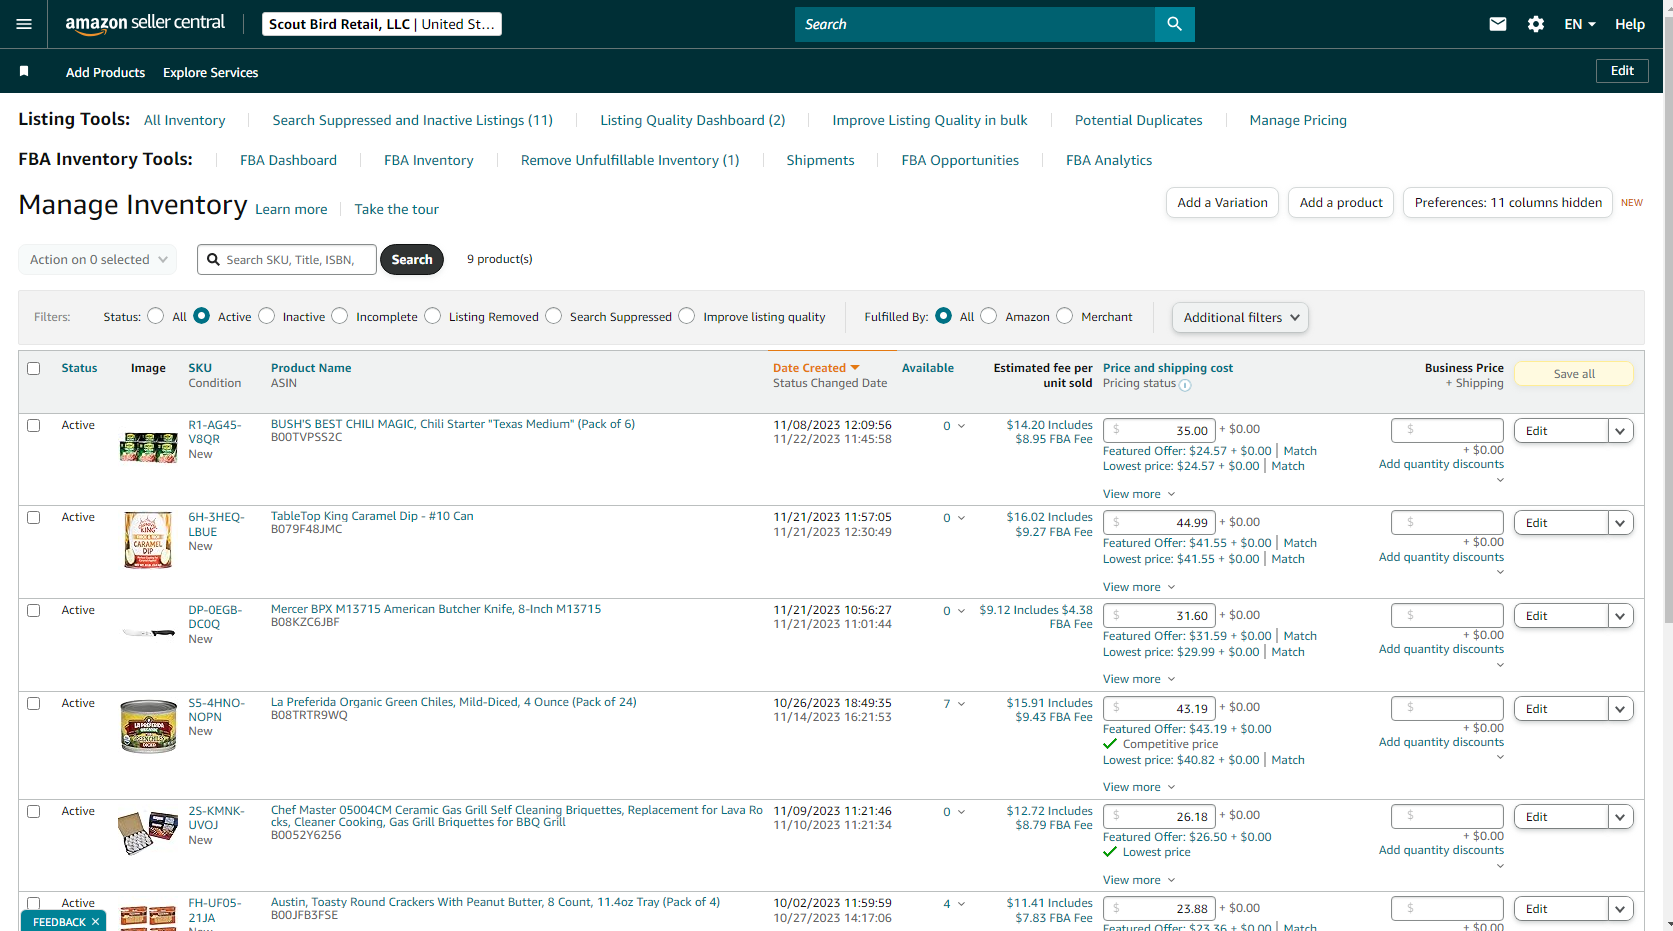Open Edit dropdown arrow for Chili Magic row
Image resolution: width=1673 pixels, height=931 pixels.
pyautogui.click(x=1621, y=431)
